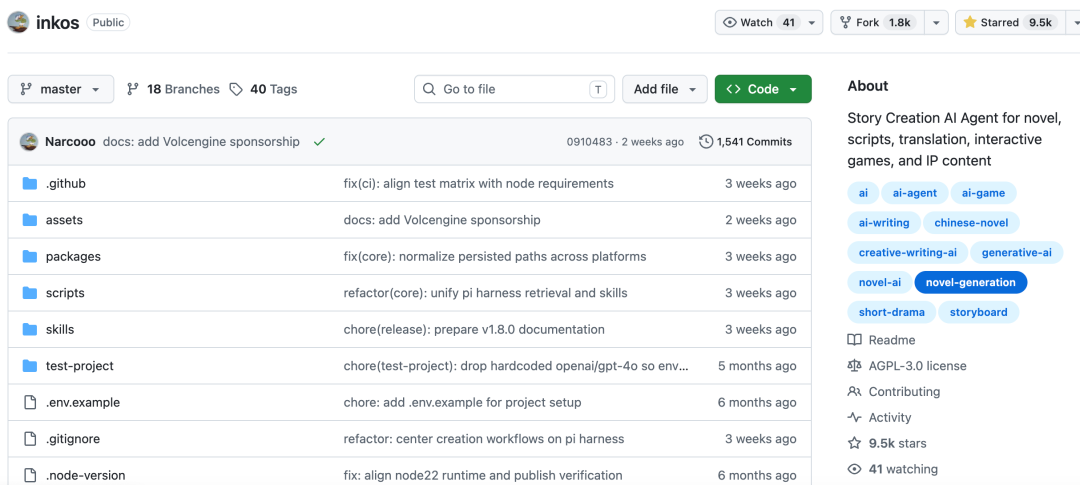Screen dimensions: 1080x485
Task: Select the ai-agent topic tag
Action: [x=915, y=193]
